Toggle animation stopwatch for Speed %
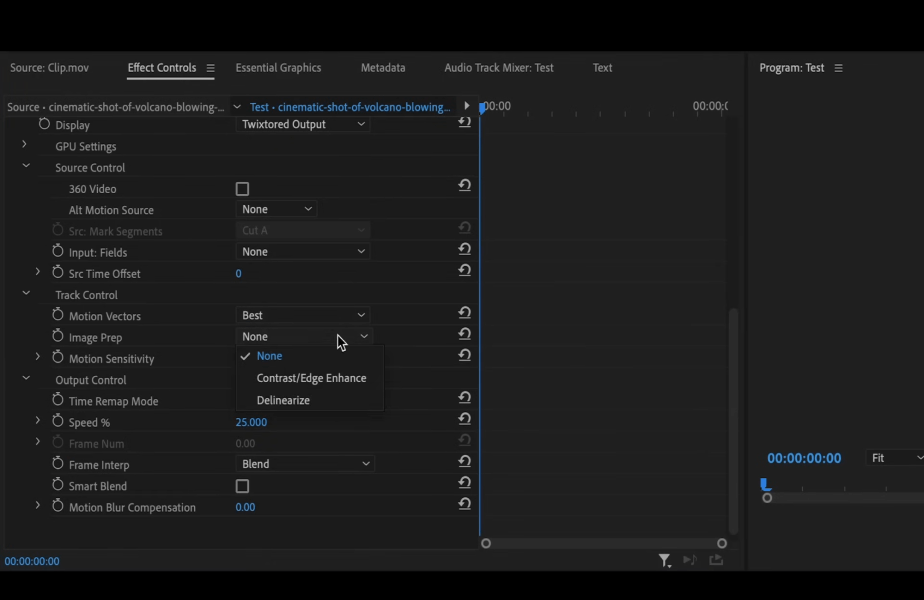The width and height of the screenshot is (924, 600). 57,421
